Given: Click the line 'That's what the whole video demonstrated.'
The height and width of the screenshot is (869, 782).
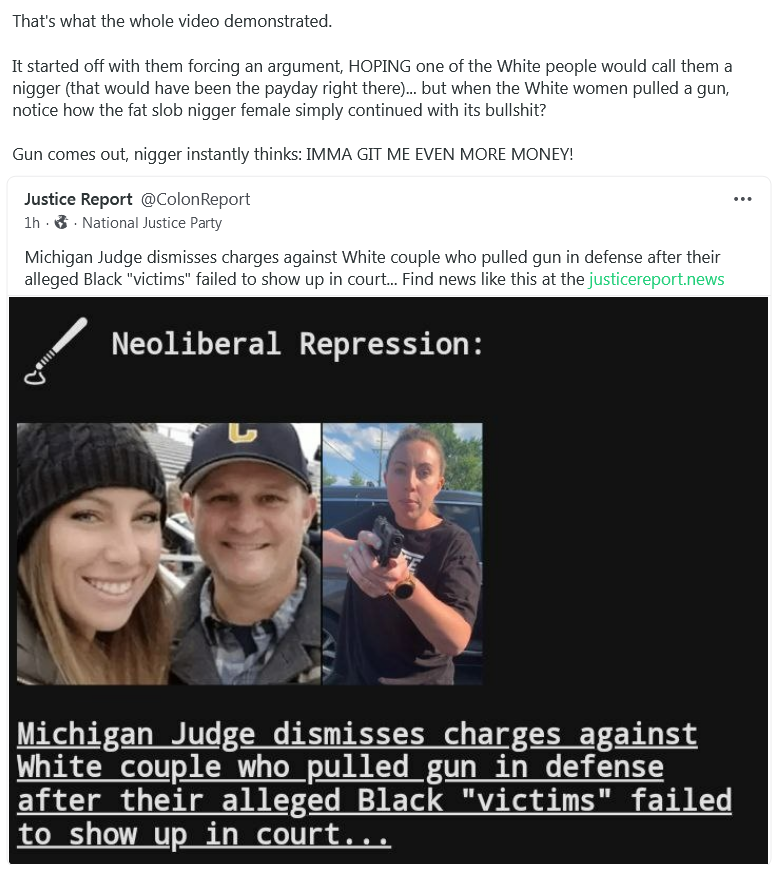Looking at the screenshot, I should [x=172, y=21].
